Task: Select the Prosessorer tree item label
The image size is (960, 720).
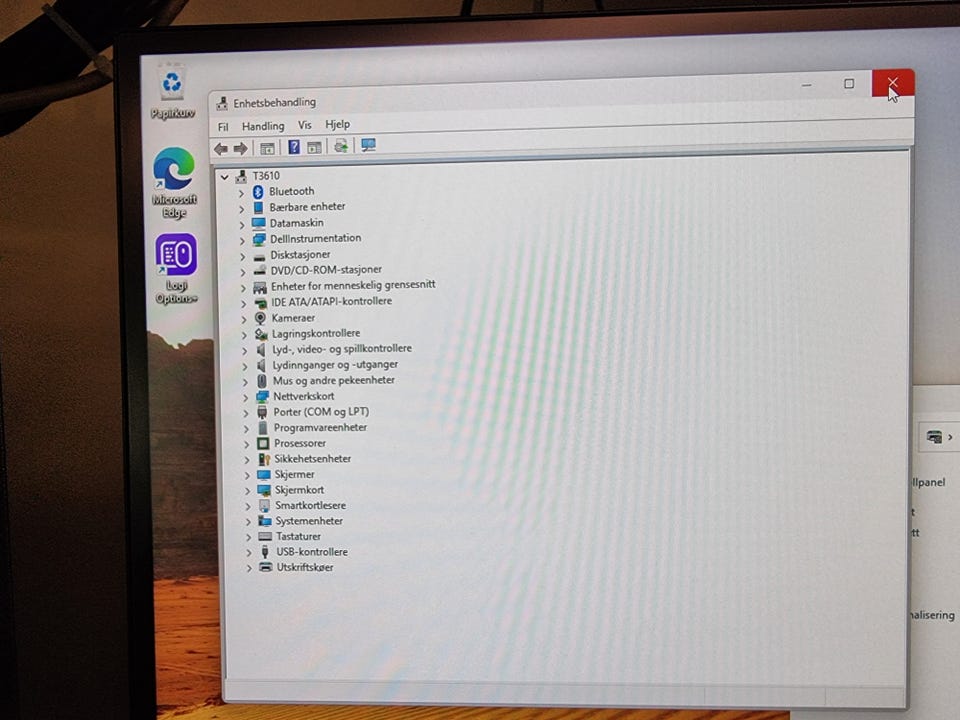Action: (x=300, y=443)
